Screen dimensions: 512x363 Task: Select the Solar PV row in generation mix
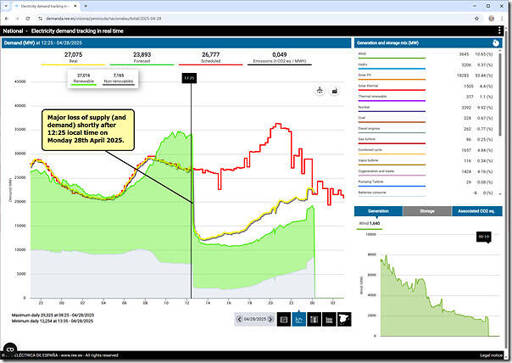tap(425, 76)
